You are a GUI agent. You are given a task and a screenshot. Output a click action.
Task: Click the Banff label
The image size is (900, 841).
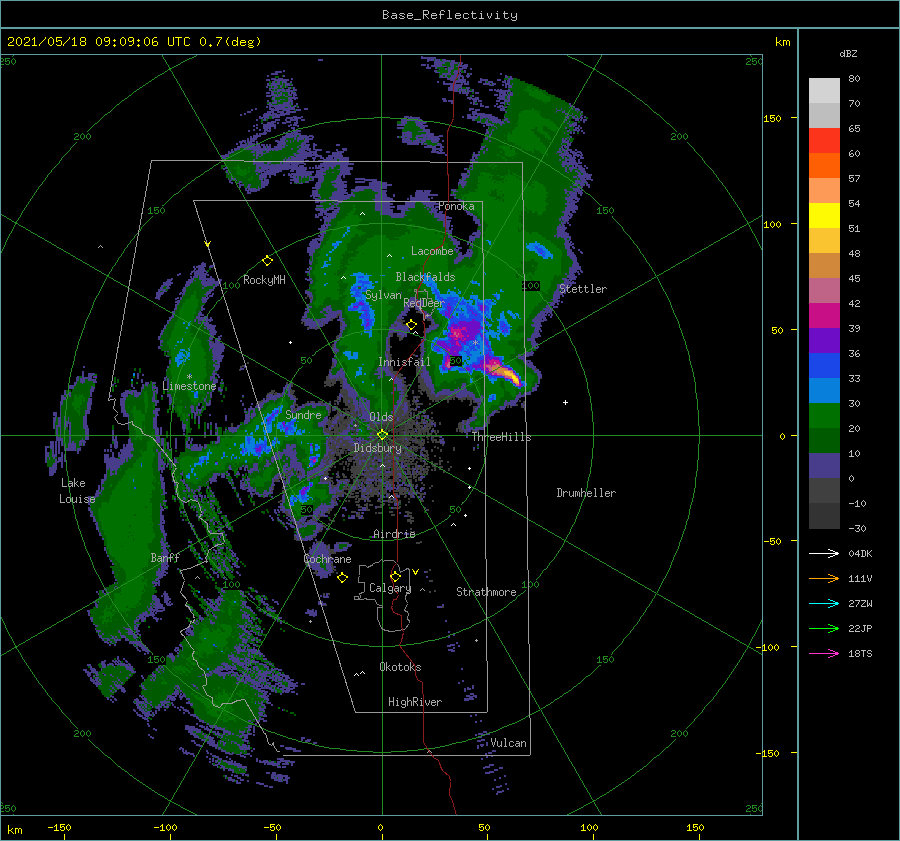[165, 557]
